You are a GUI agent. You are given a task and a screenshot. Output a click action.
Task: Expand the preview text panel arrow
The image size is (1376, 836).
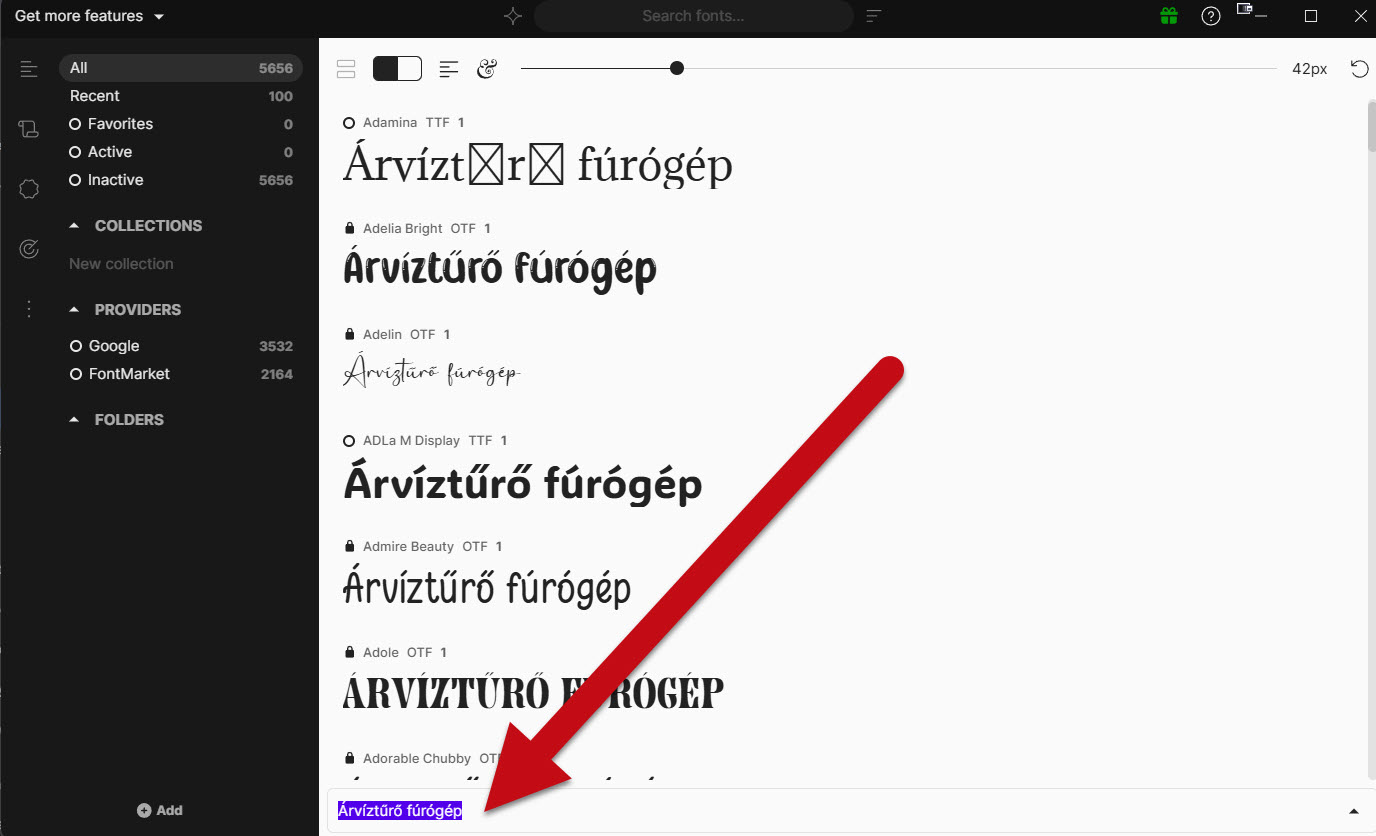[x=1354, y=811]
